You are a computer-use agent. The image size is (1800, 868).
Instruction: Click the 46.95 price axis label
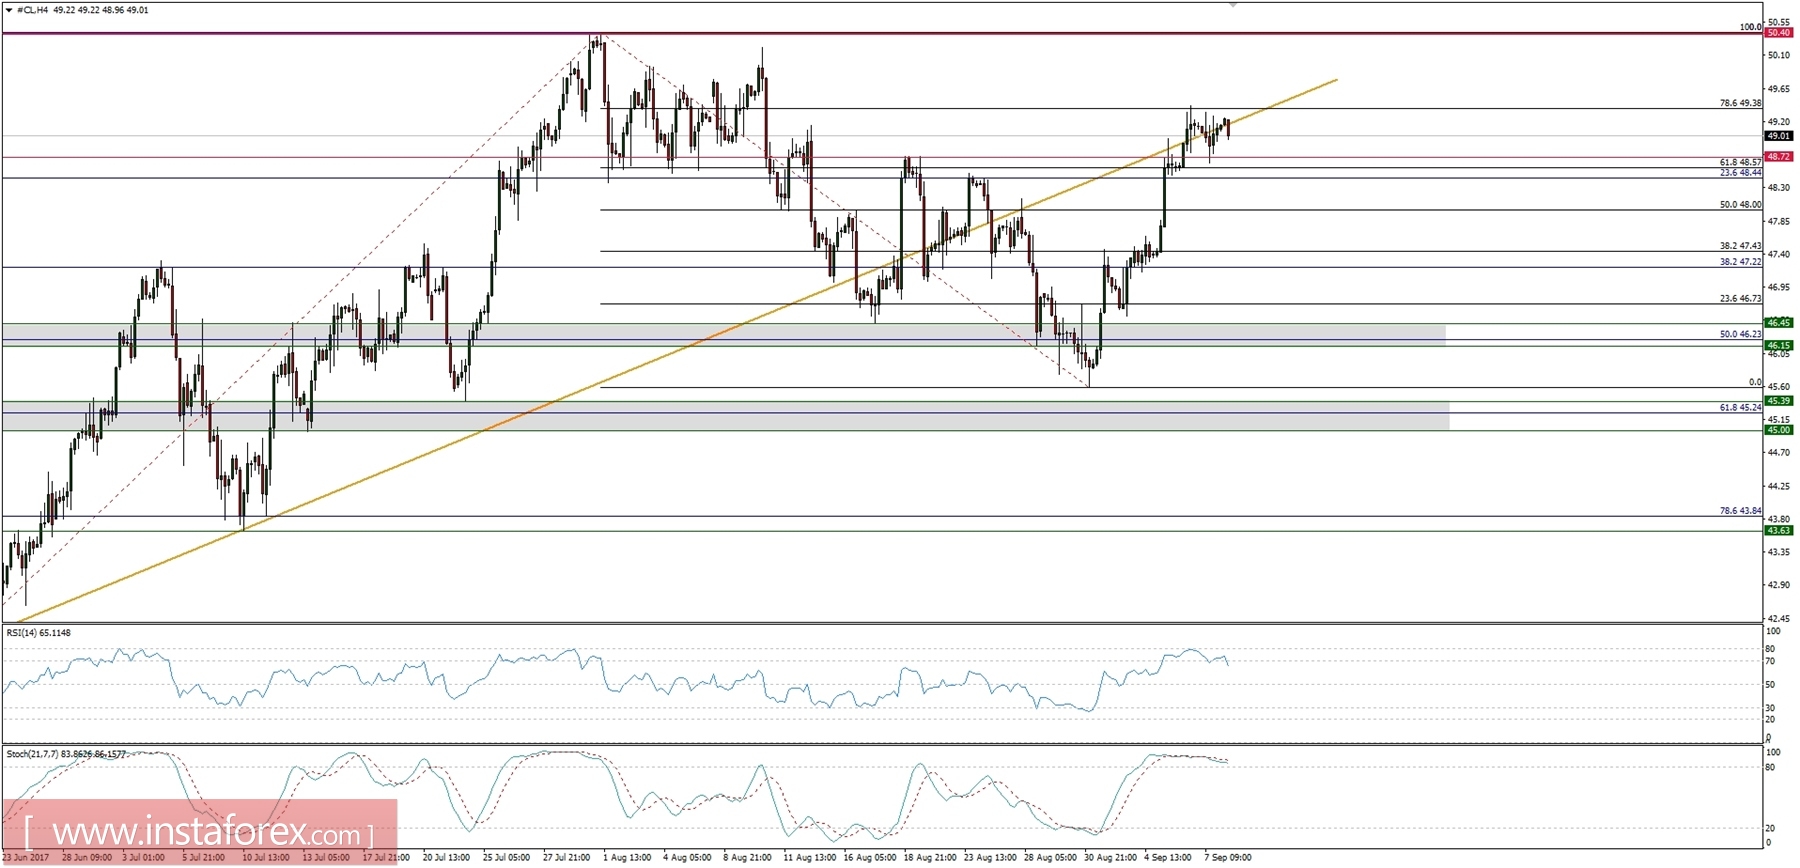[1778, 287]
